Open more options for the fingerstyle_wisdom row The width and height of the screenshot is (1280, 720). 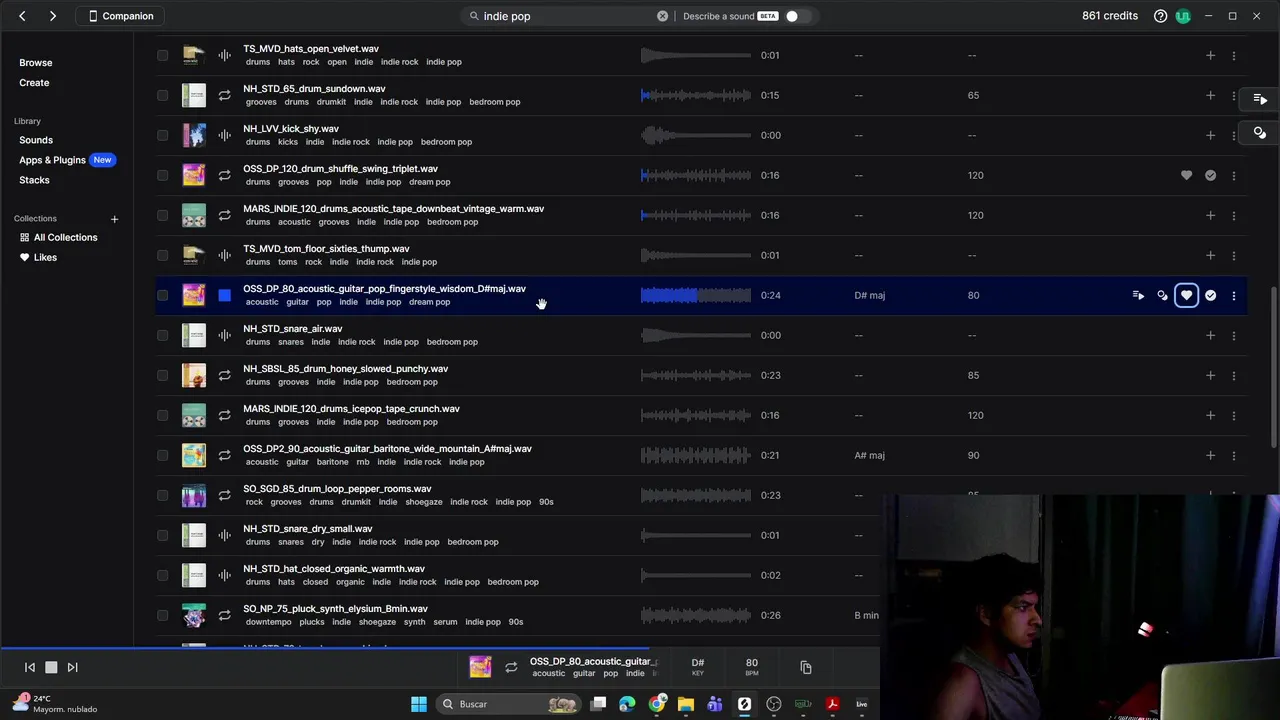point(1234,295)
